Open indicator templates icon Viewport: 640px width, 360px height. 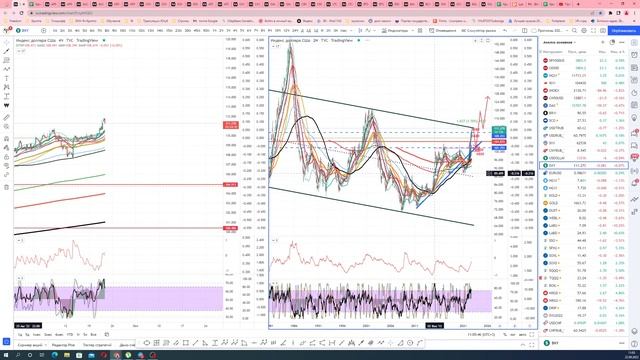tap(420, 31)
